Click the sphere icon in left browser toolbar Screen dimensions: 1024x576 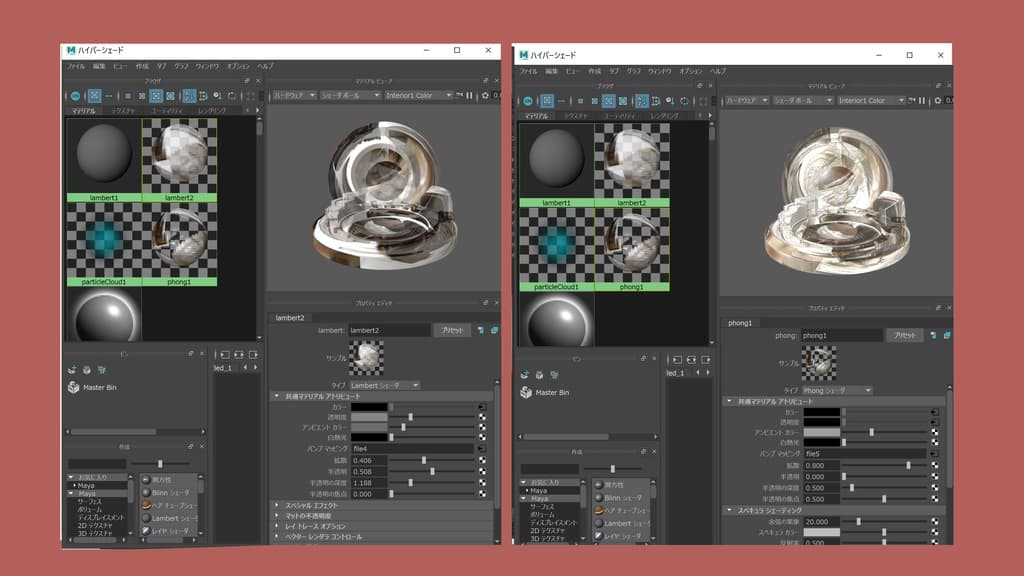click(x=76, y=96)
